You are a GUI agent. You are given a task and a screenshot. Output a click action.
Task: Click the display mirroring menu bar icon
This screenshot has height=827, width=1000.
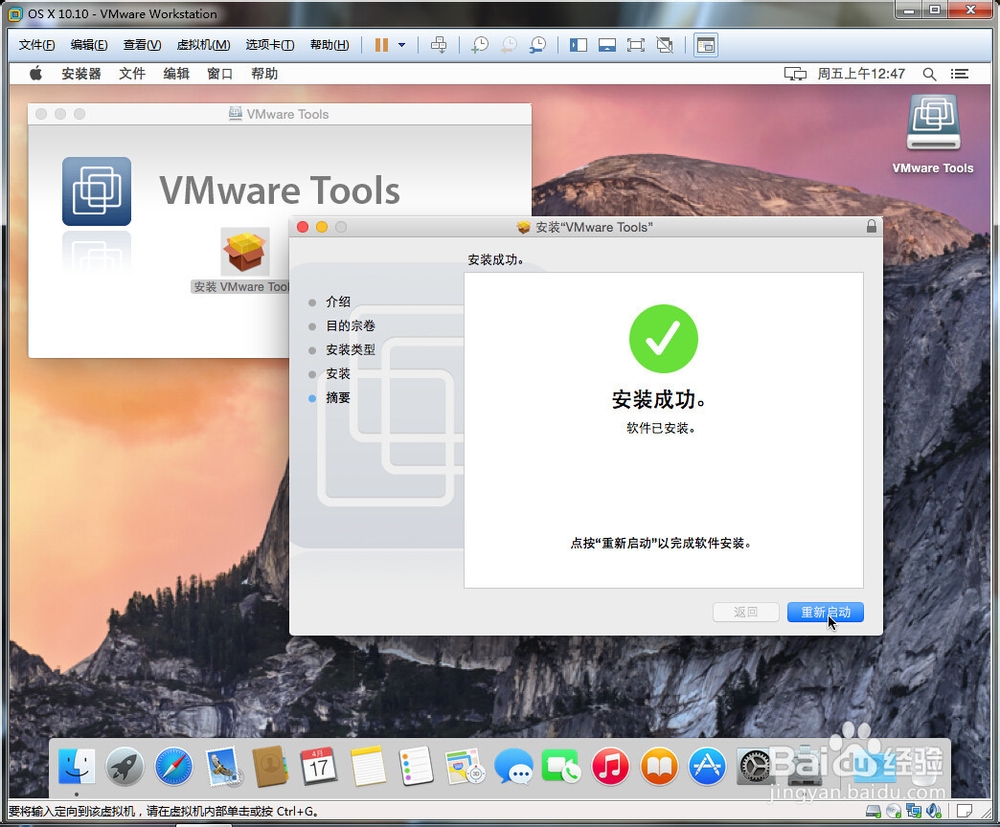click(795, 74)
